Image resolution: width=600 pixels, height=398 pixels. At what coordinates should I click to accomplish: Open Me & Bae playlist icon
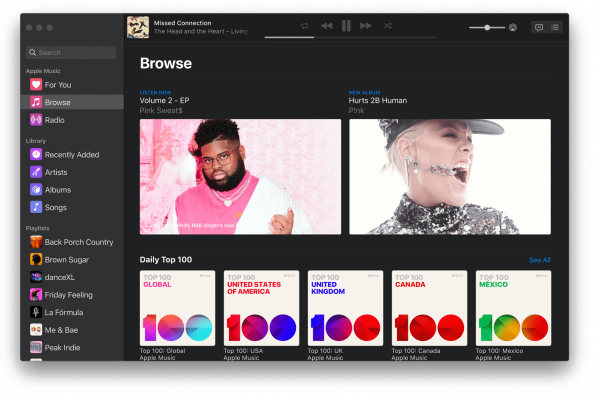point(36,330)
